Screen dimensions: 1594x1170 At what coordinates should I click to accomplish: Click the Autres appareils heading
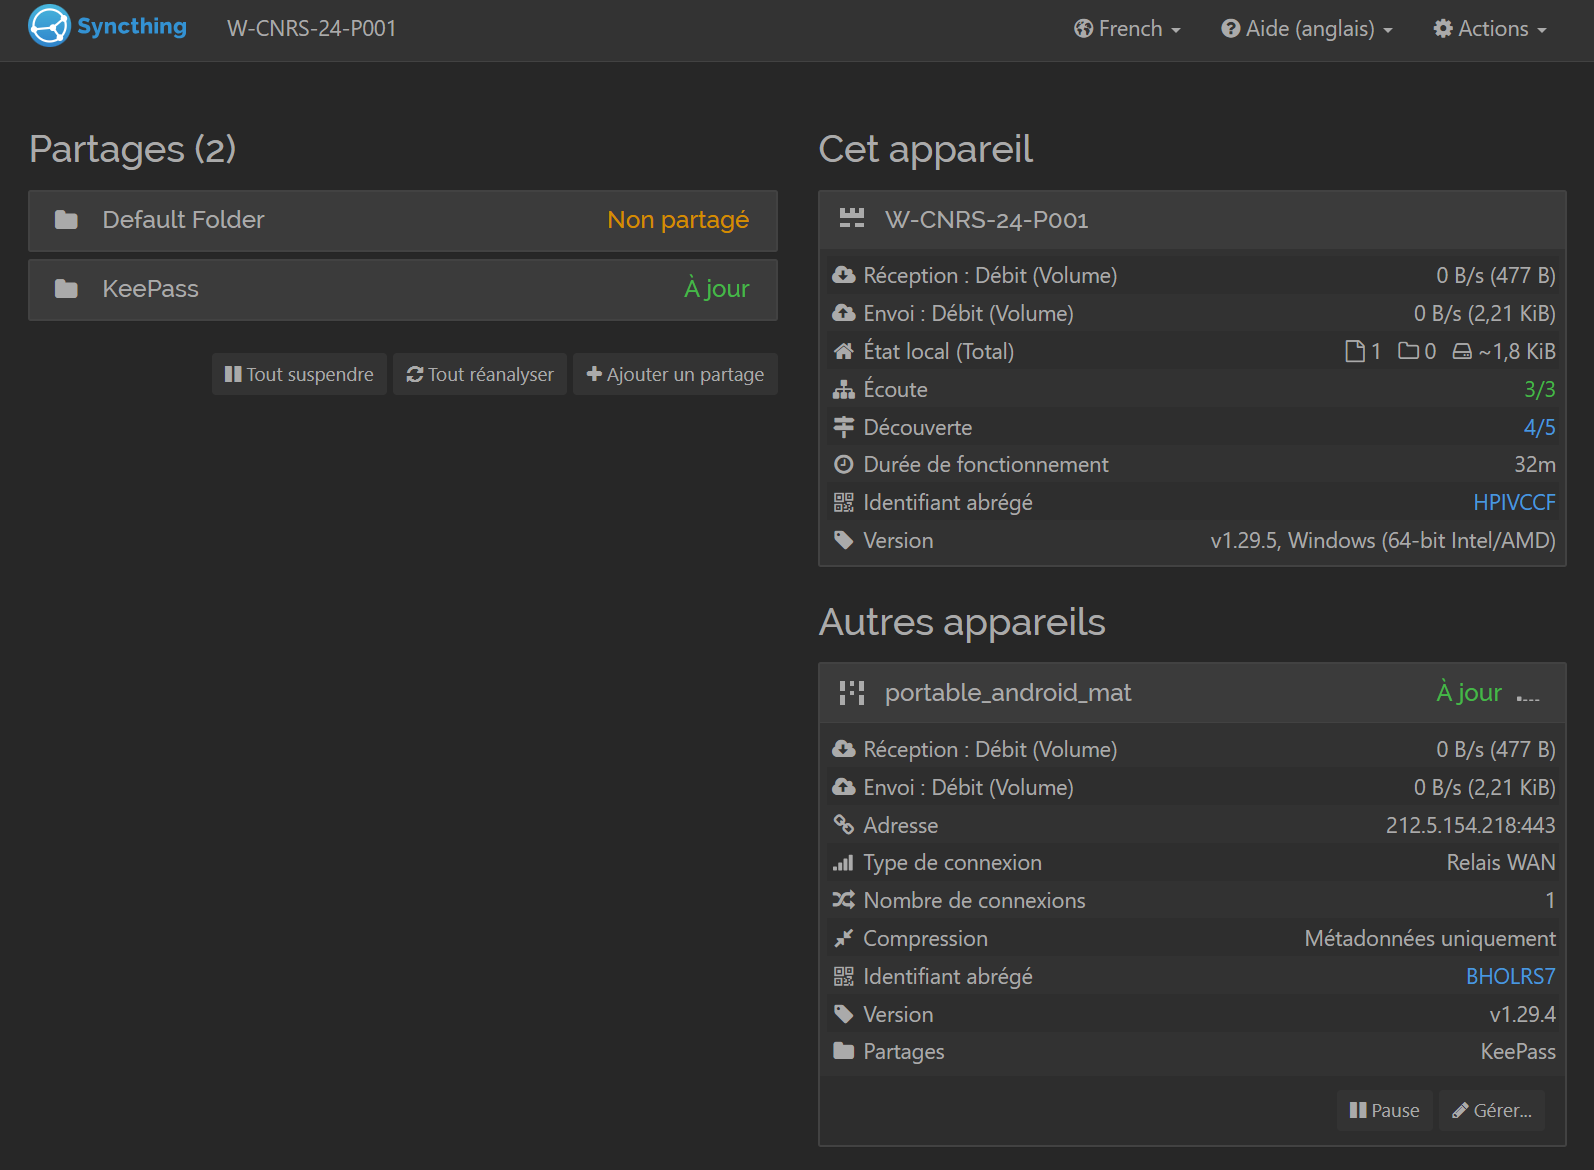[962, 622]
